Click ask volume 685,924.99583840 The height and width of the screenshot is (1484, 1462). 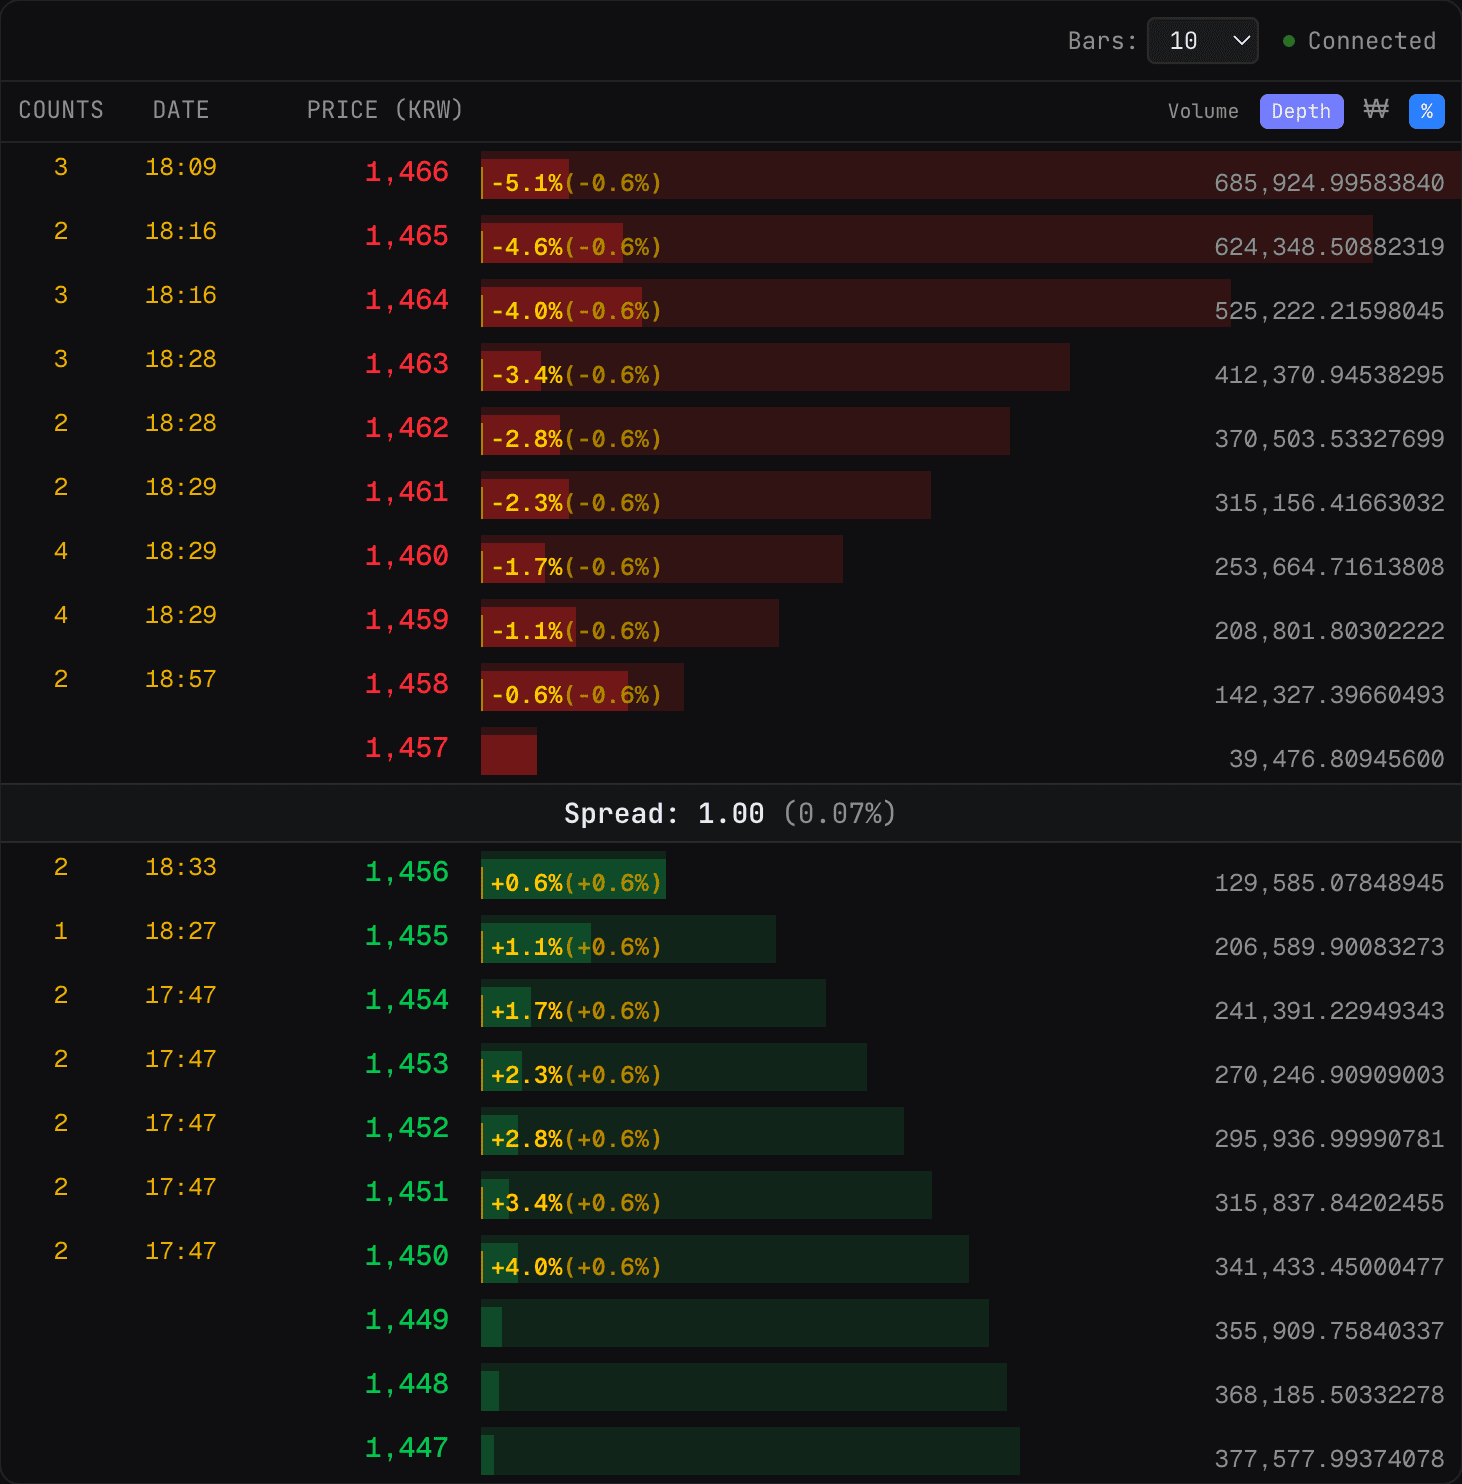pos(1329,183)
